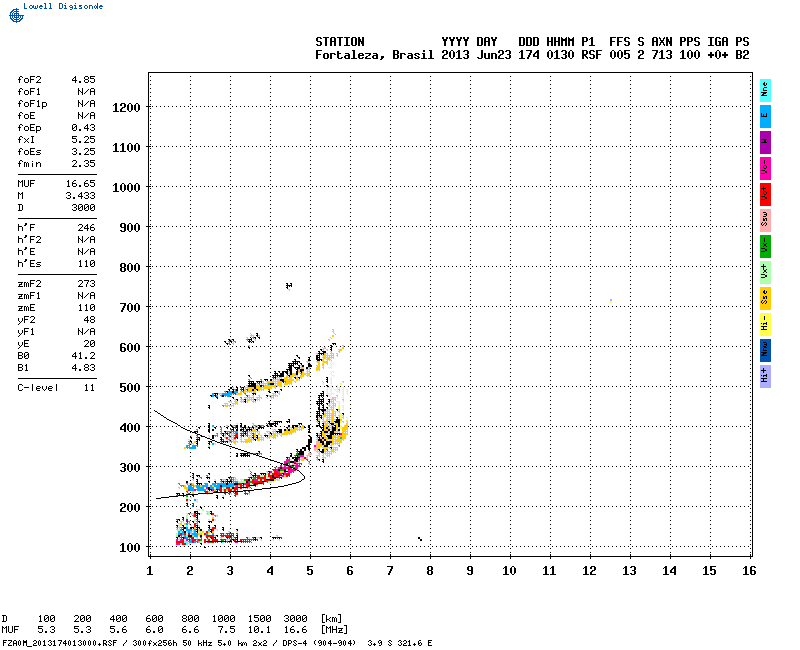This screenshot has height=650, width=800.
Task: Choose the dark green Vx- legend swatch
Action: pyautogui.click(x=765, y=246)
